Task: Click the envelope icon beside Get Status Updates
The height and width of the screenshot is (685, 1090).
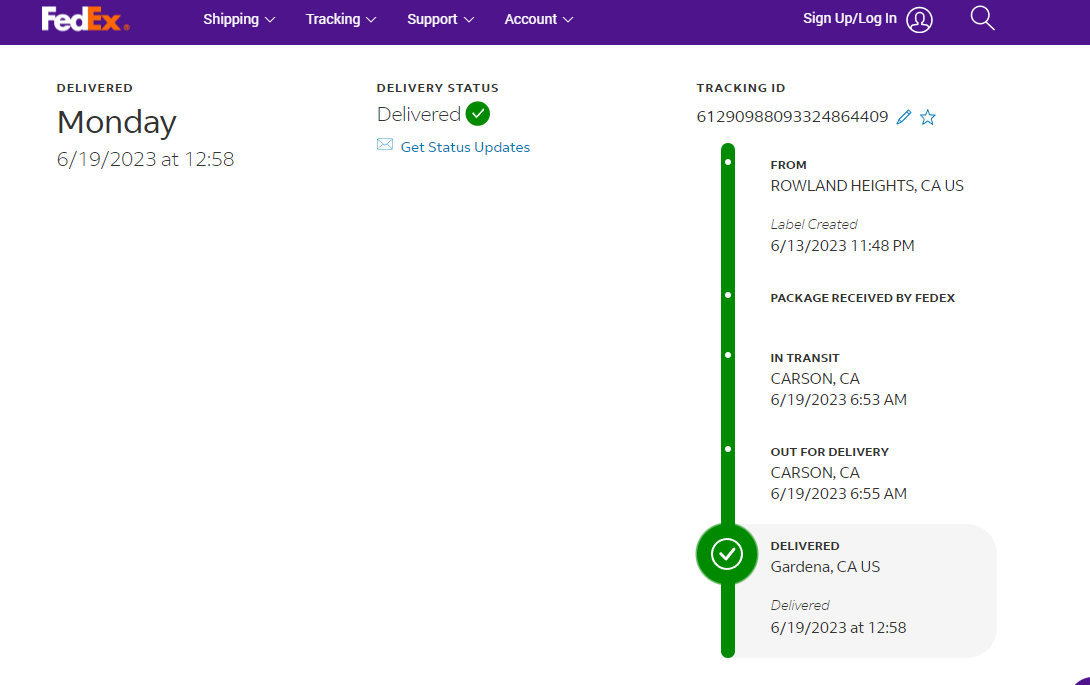Action: [385, 145]
